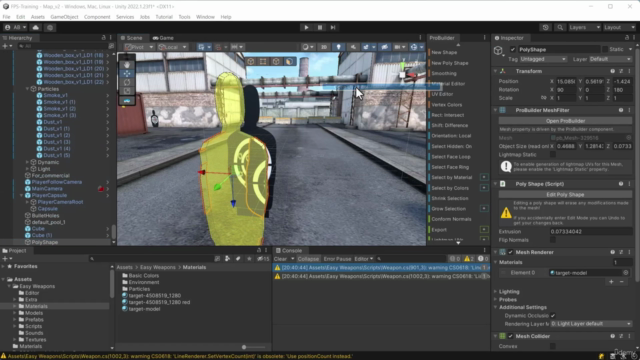Choose ProBuilder face selection mode icon
Image resolution: width=640 pixels, height=360 pixels.
coord(289,61)
